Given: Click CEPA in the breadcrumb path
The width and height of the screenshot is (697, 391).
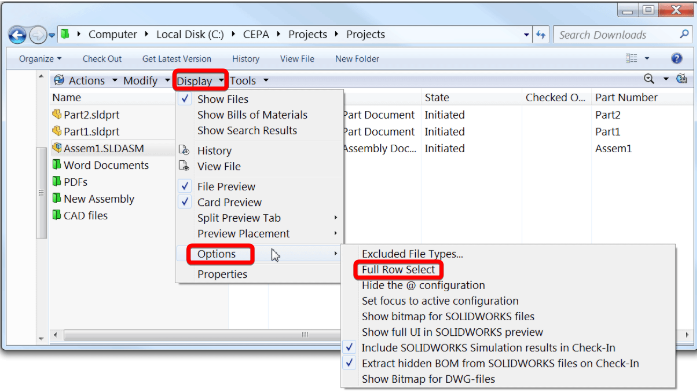Looking at the screenshot, I should tap(256, 34).
